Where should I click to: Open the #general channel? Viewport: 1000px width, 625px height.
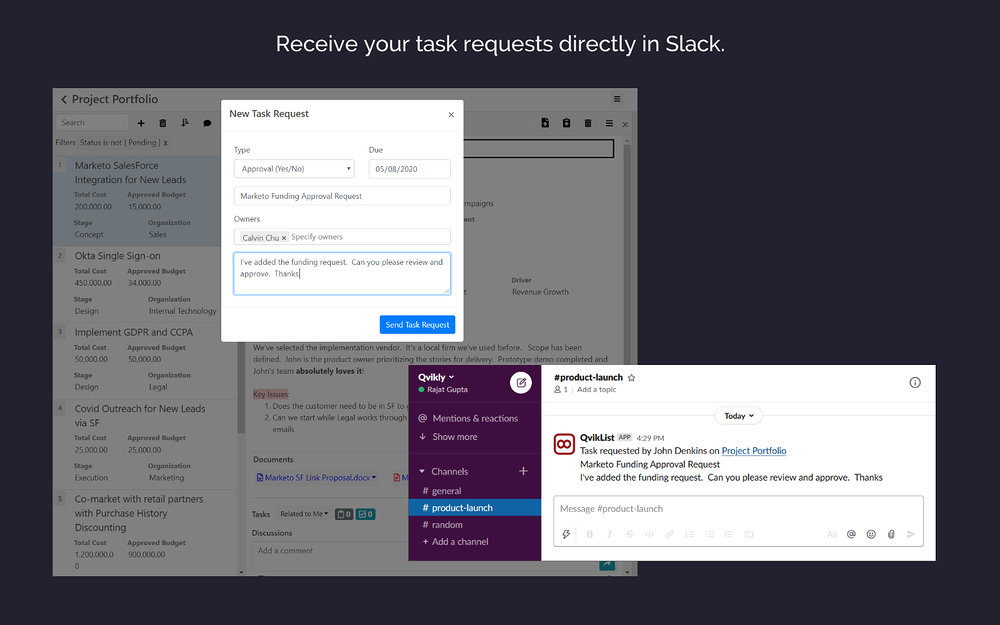tap(442, 491)
